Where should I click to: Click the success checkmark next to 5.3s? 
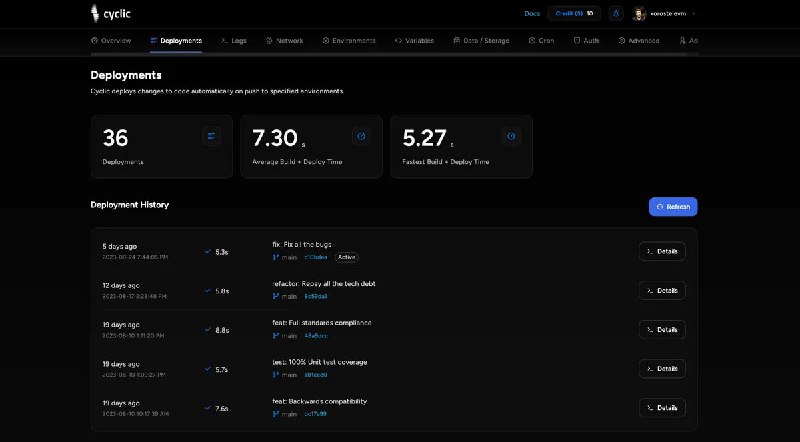coord(207,252)
